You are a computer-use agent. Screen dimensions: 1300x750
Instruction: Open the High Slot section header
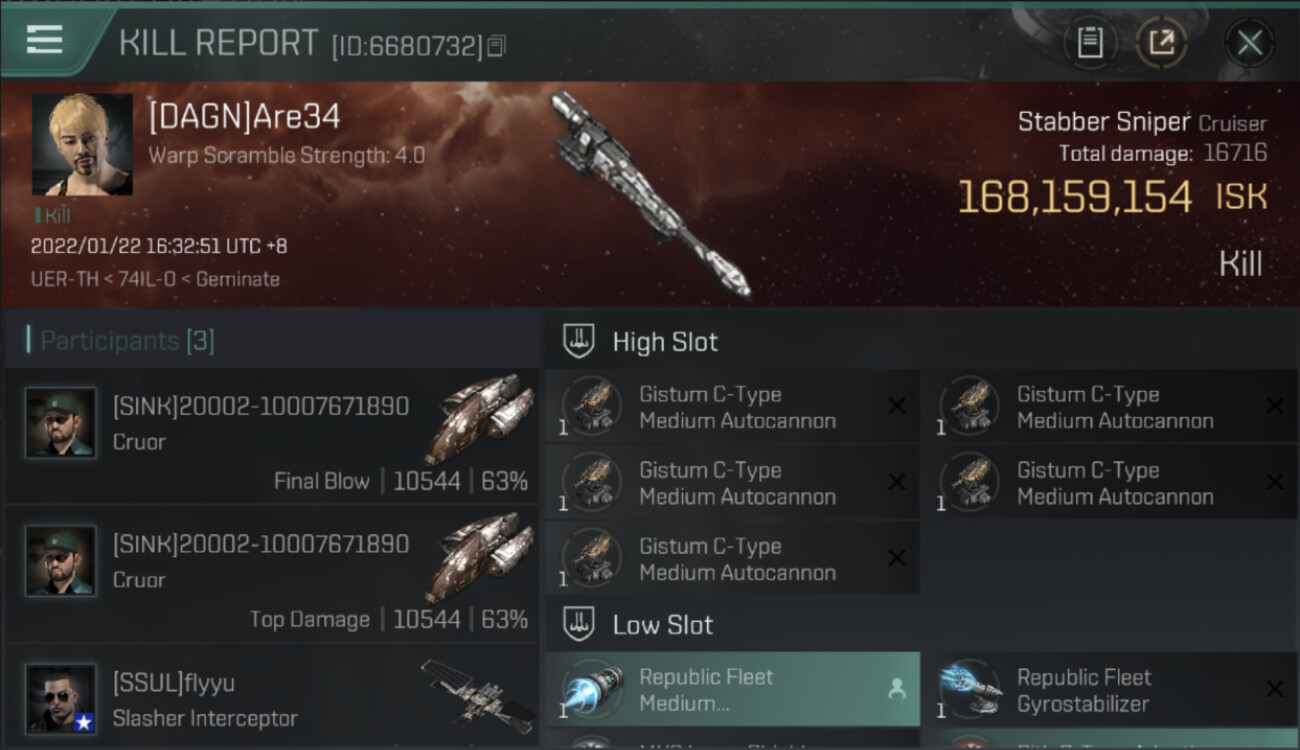click(x=665, y=341)
